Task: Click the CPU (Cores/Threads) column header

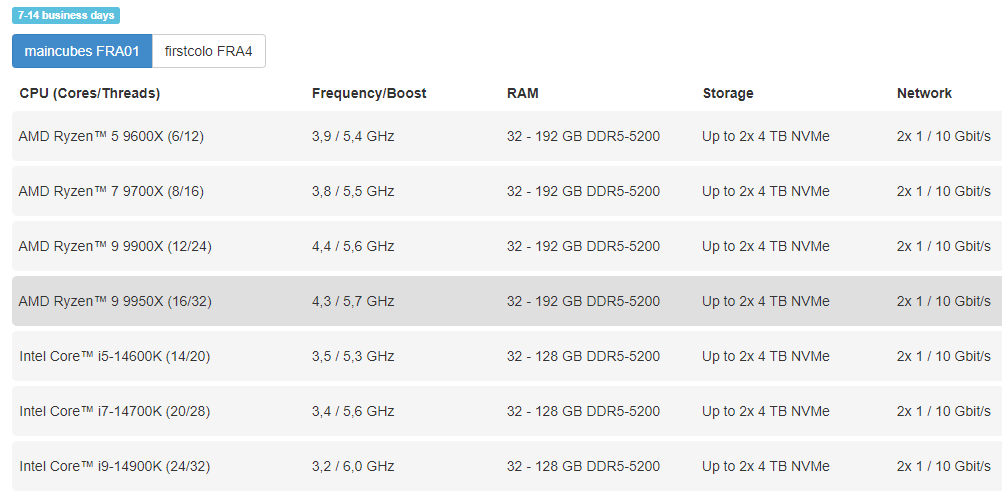Action: (x=89, y=93)
